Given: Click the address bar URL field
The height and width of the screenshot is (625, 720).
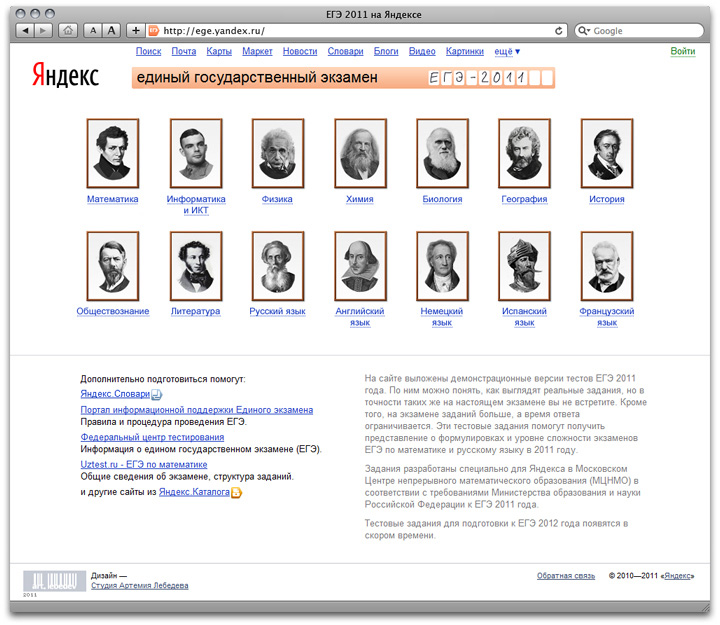Looking at the screenshot, I should [350, 30].
